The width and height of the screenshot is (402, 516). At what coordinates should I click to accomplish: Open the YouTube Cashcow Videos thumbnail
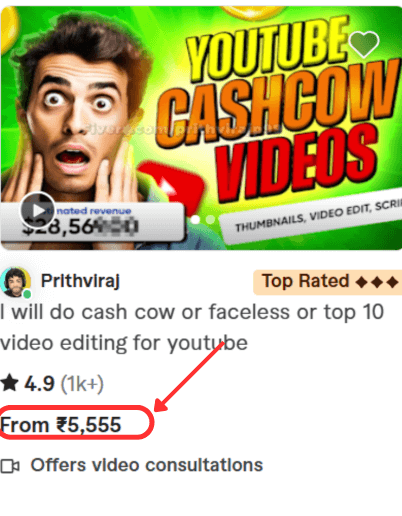201,128
